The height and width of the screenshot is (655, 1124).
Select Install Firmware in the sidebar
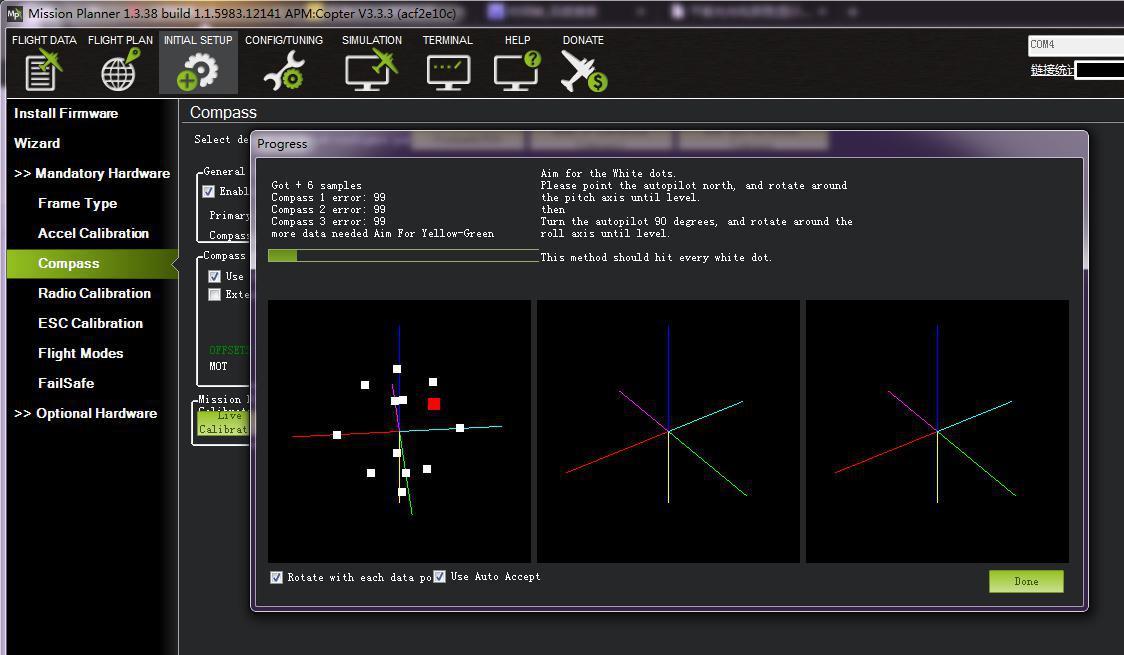66,113
